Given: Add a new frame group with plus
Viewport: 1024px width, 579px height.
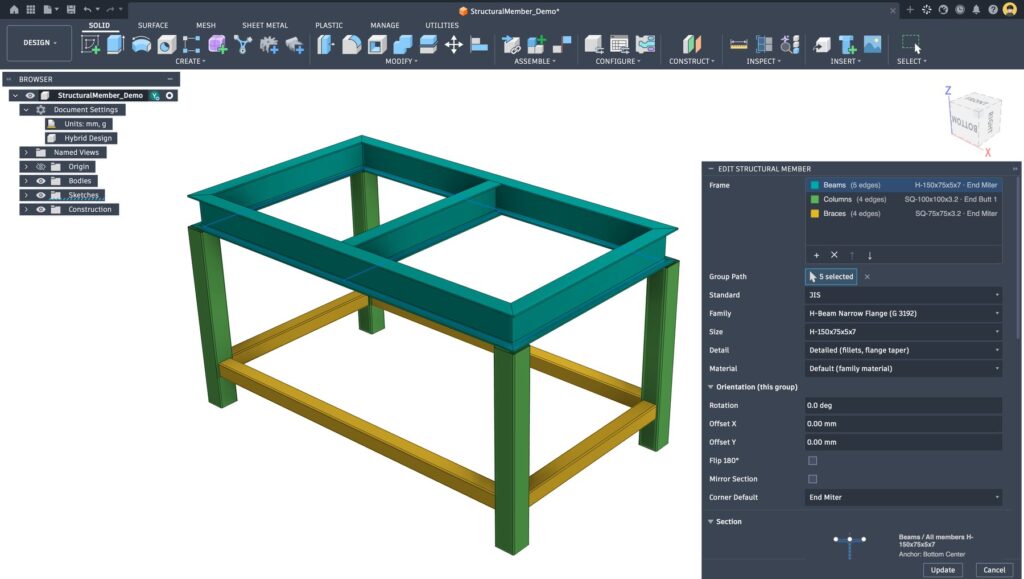Looking at the screenshot, I should 816,255.
